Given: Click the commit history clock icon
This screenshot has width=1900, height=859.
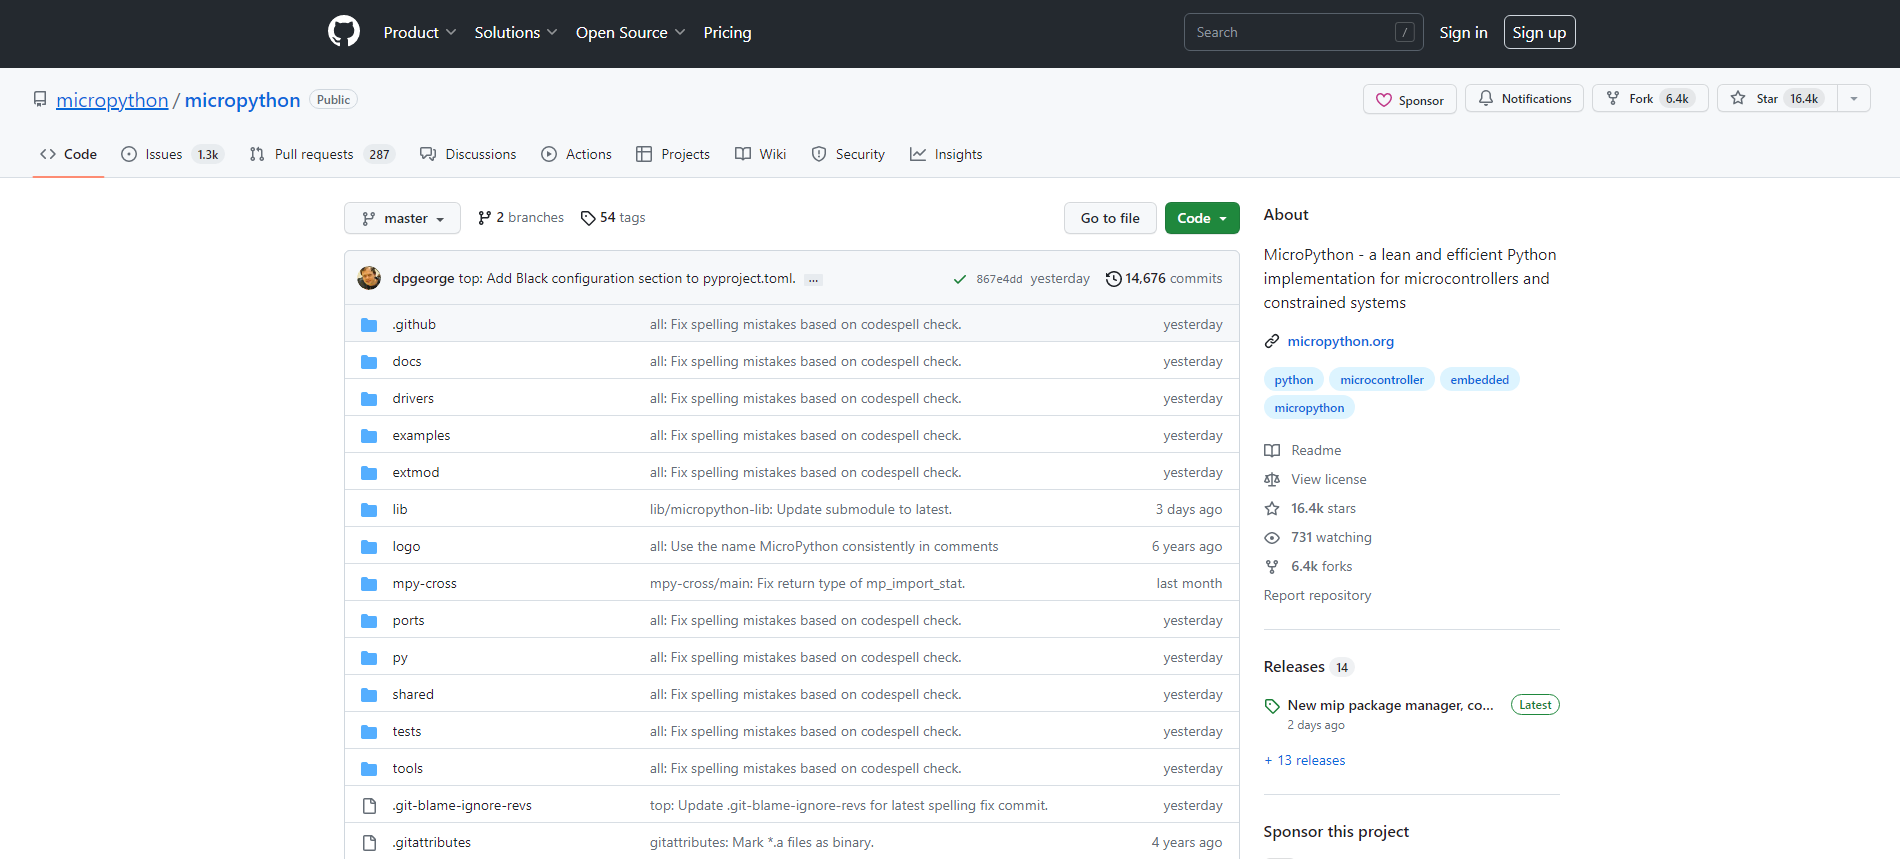Looking at the screenshot, I should click(x=1113, y=279).
